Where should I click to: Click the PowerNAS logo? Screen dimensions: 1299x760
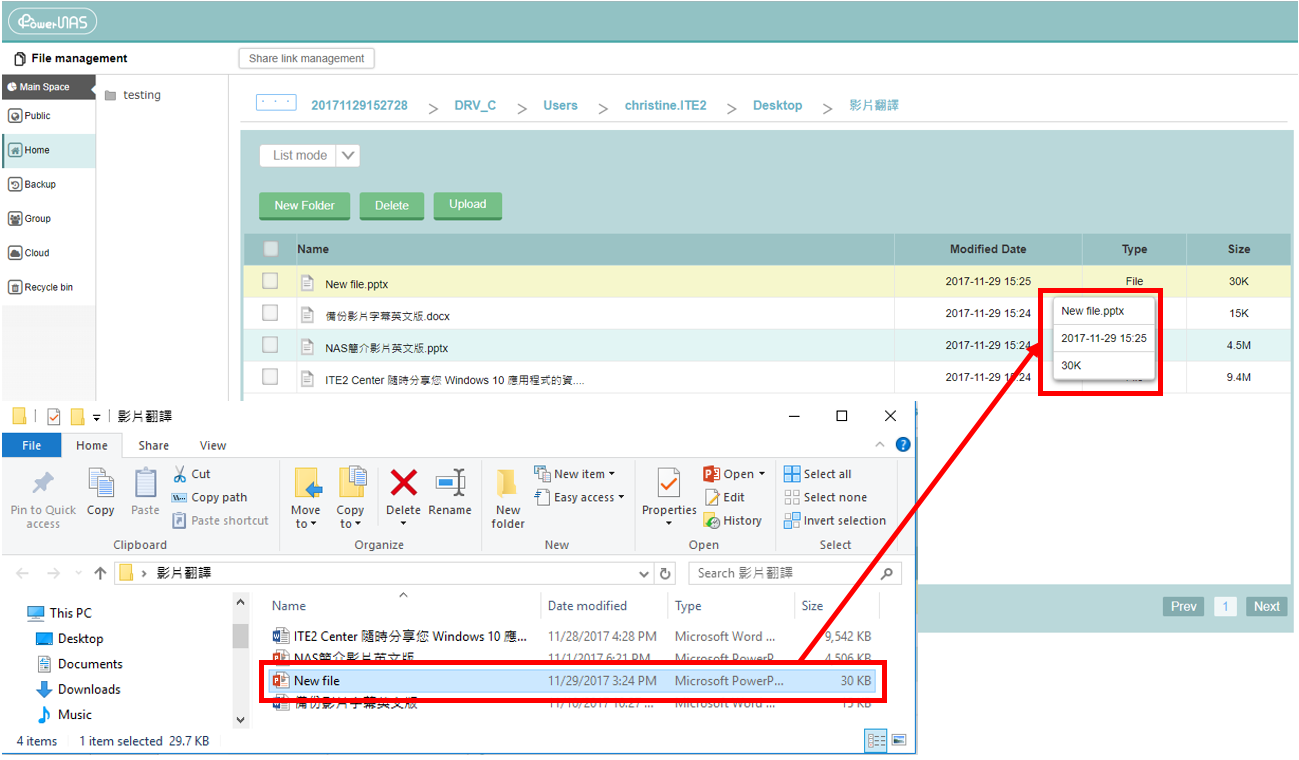pyautogui.click(x=52, y=21)
